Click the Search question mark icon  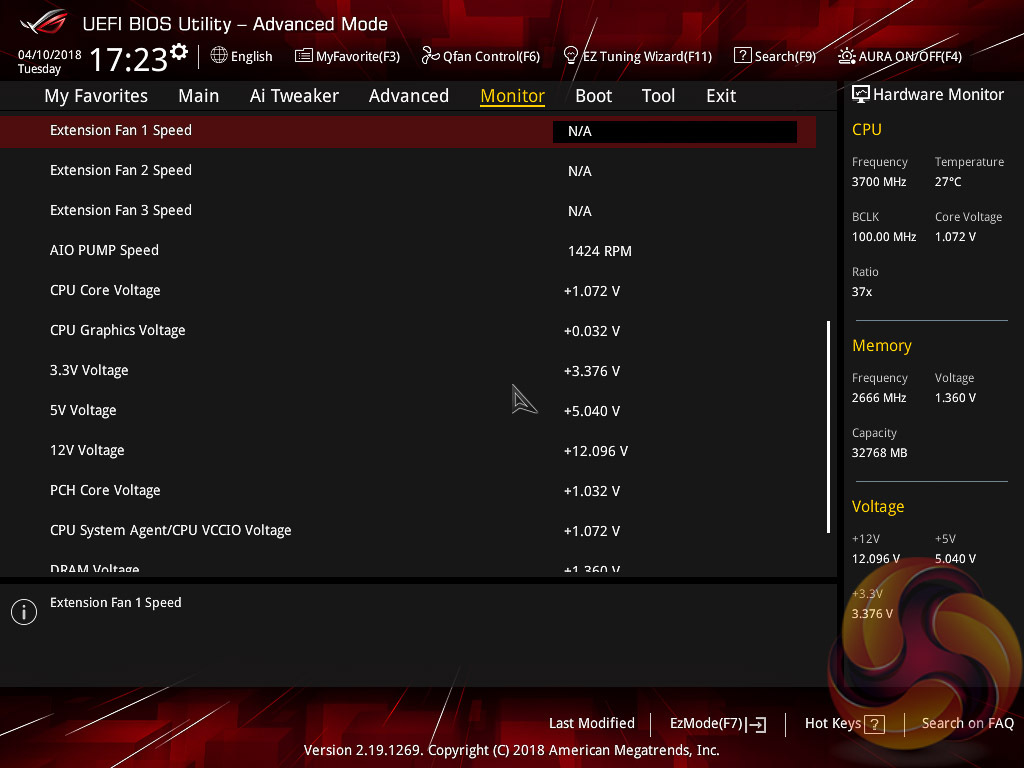pos(743,56)
